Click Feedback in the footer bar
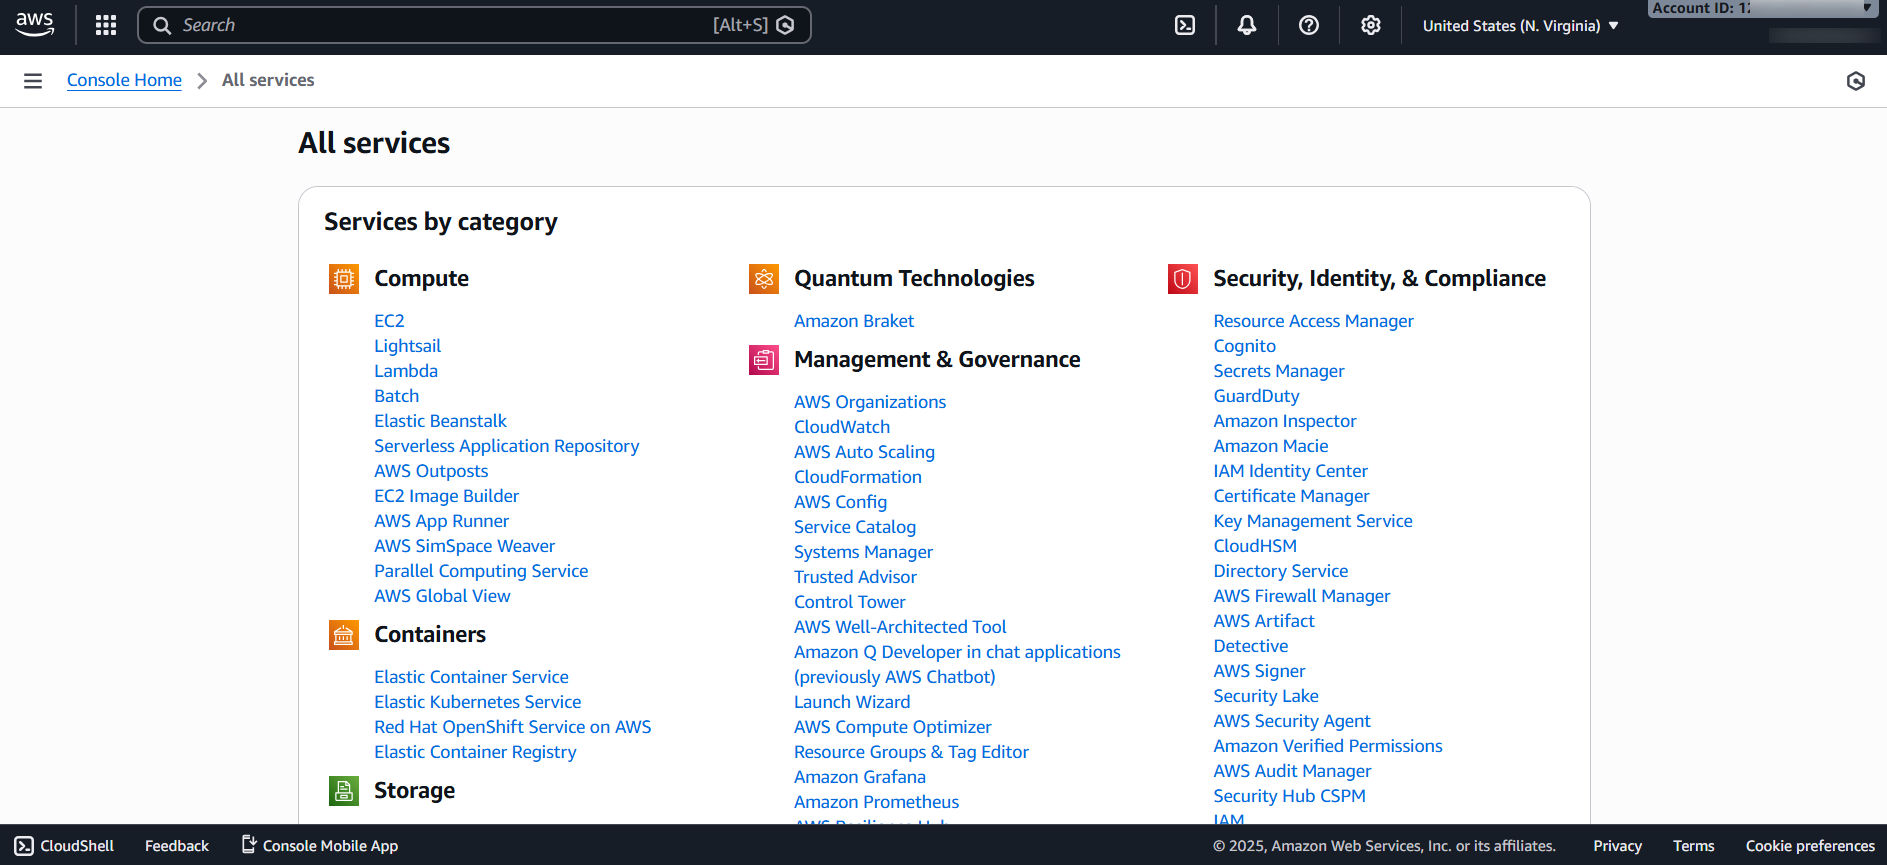Screen dimensions: 1887x865 [177, 846]
